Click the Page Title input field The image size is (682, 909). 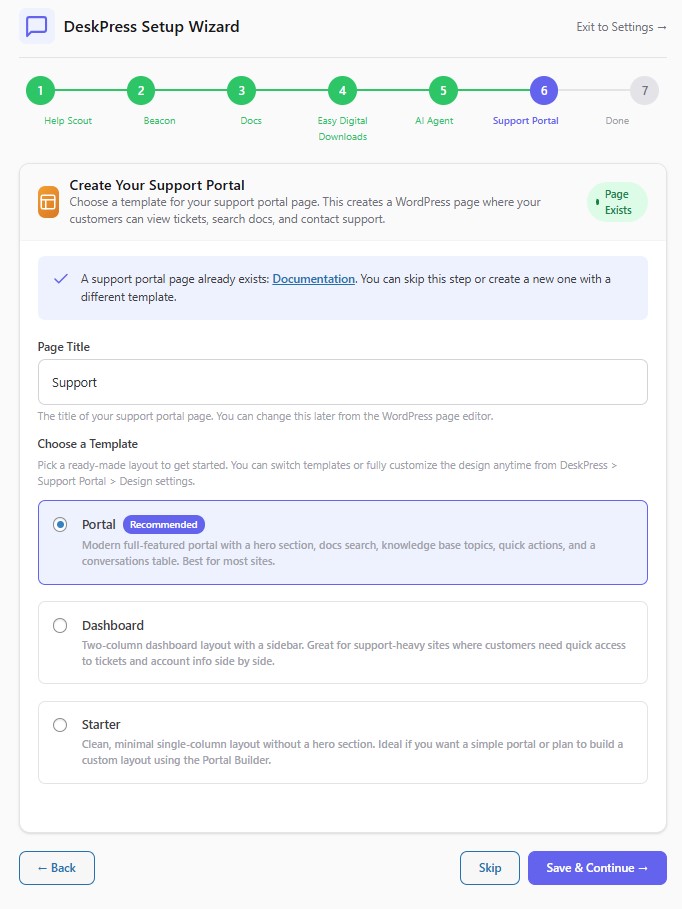[342, 382]
